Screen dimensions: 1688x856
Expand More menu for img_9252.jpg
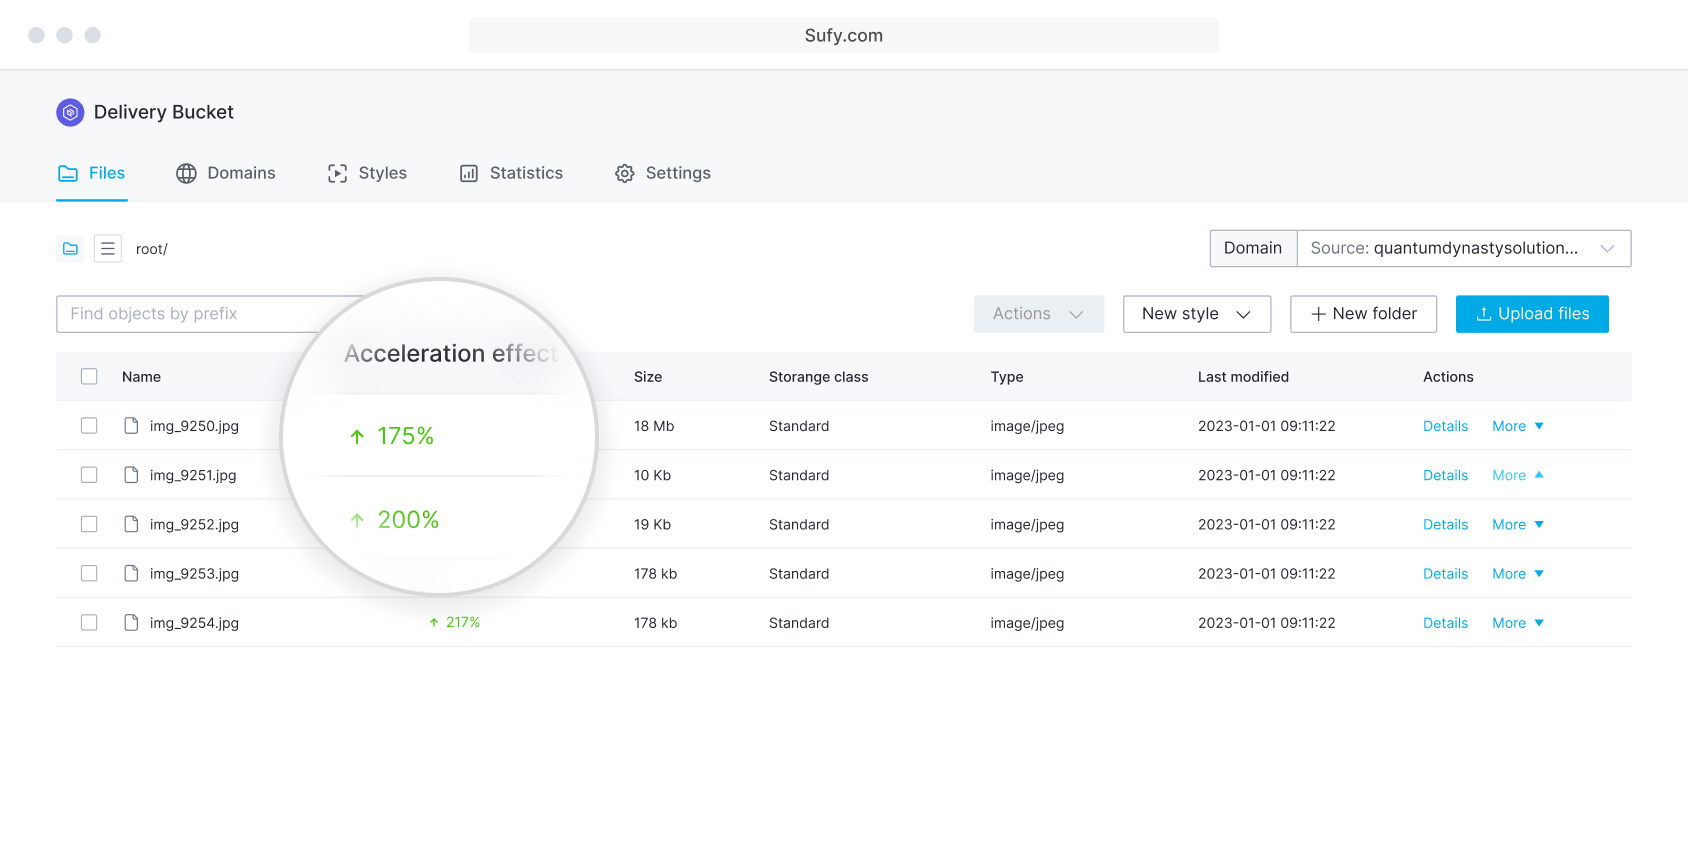[1518, 524]
